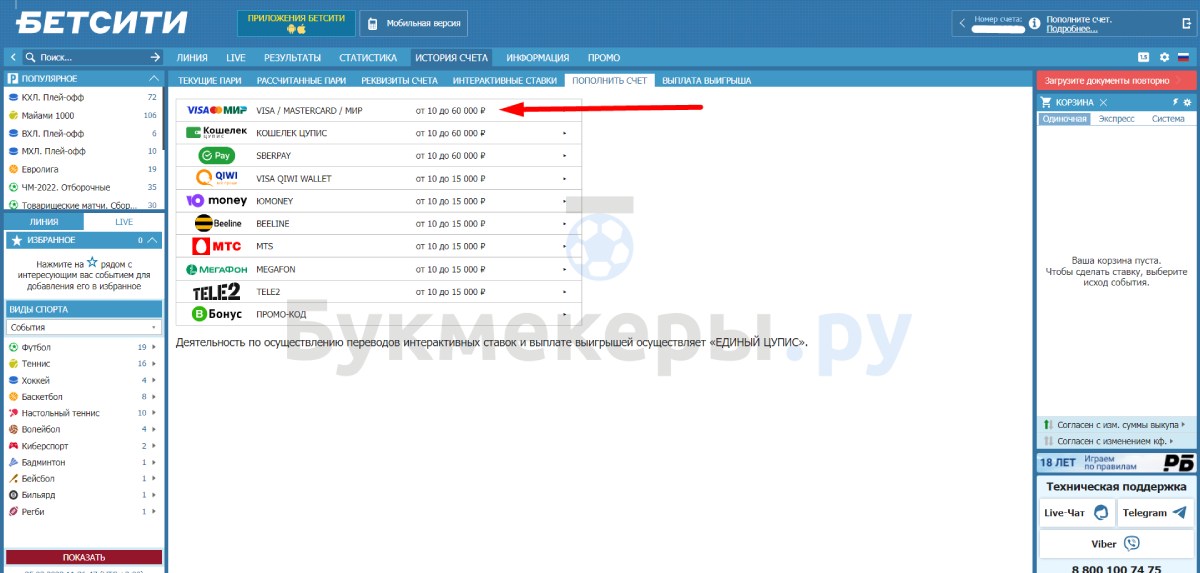Click the Показать button
The width and height of the screenshot is (1200, 573).
(84, 557)
